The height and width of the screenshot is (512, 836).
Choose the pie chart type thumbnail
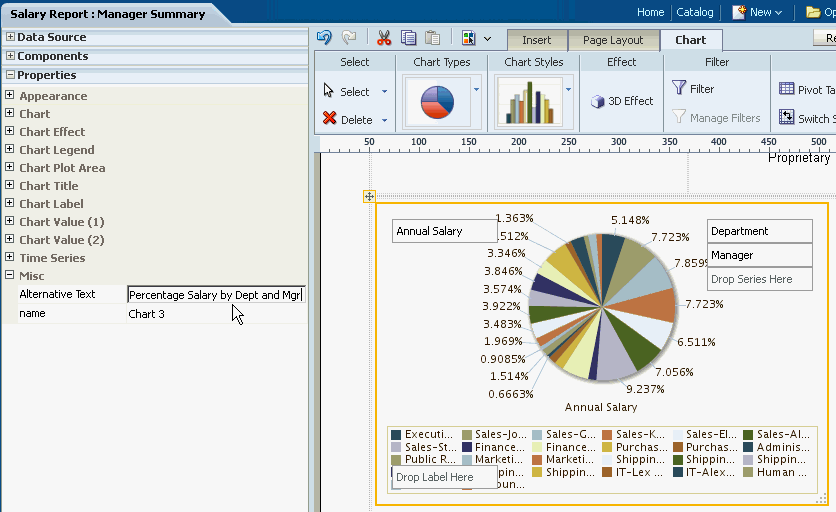437,102
